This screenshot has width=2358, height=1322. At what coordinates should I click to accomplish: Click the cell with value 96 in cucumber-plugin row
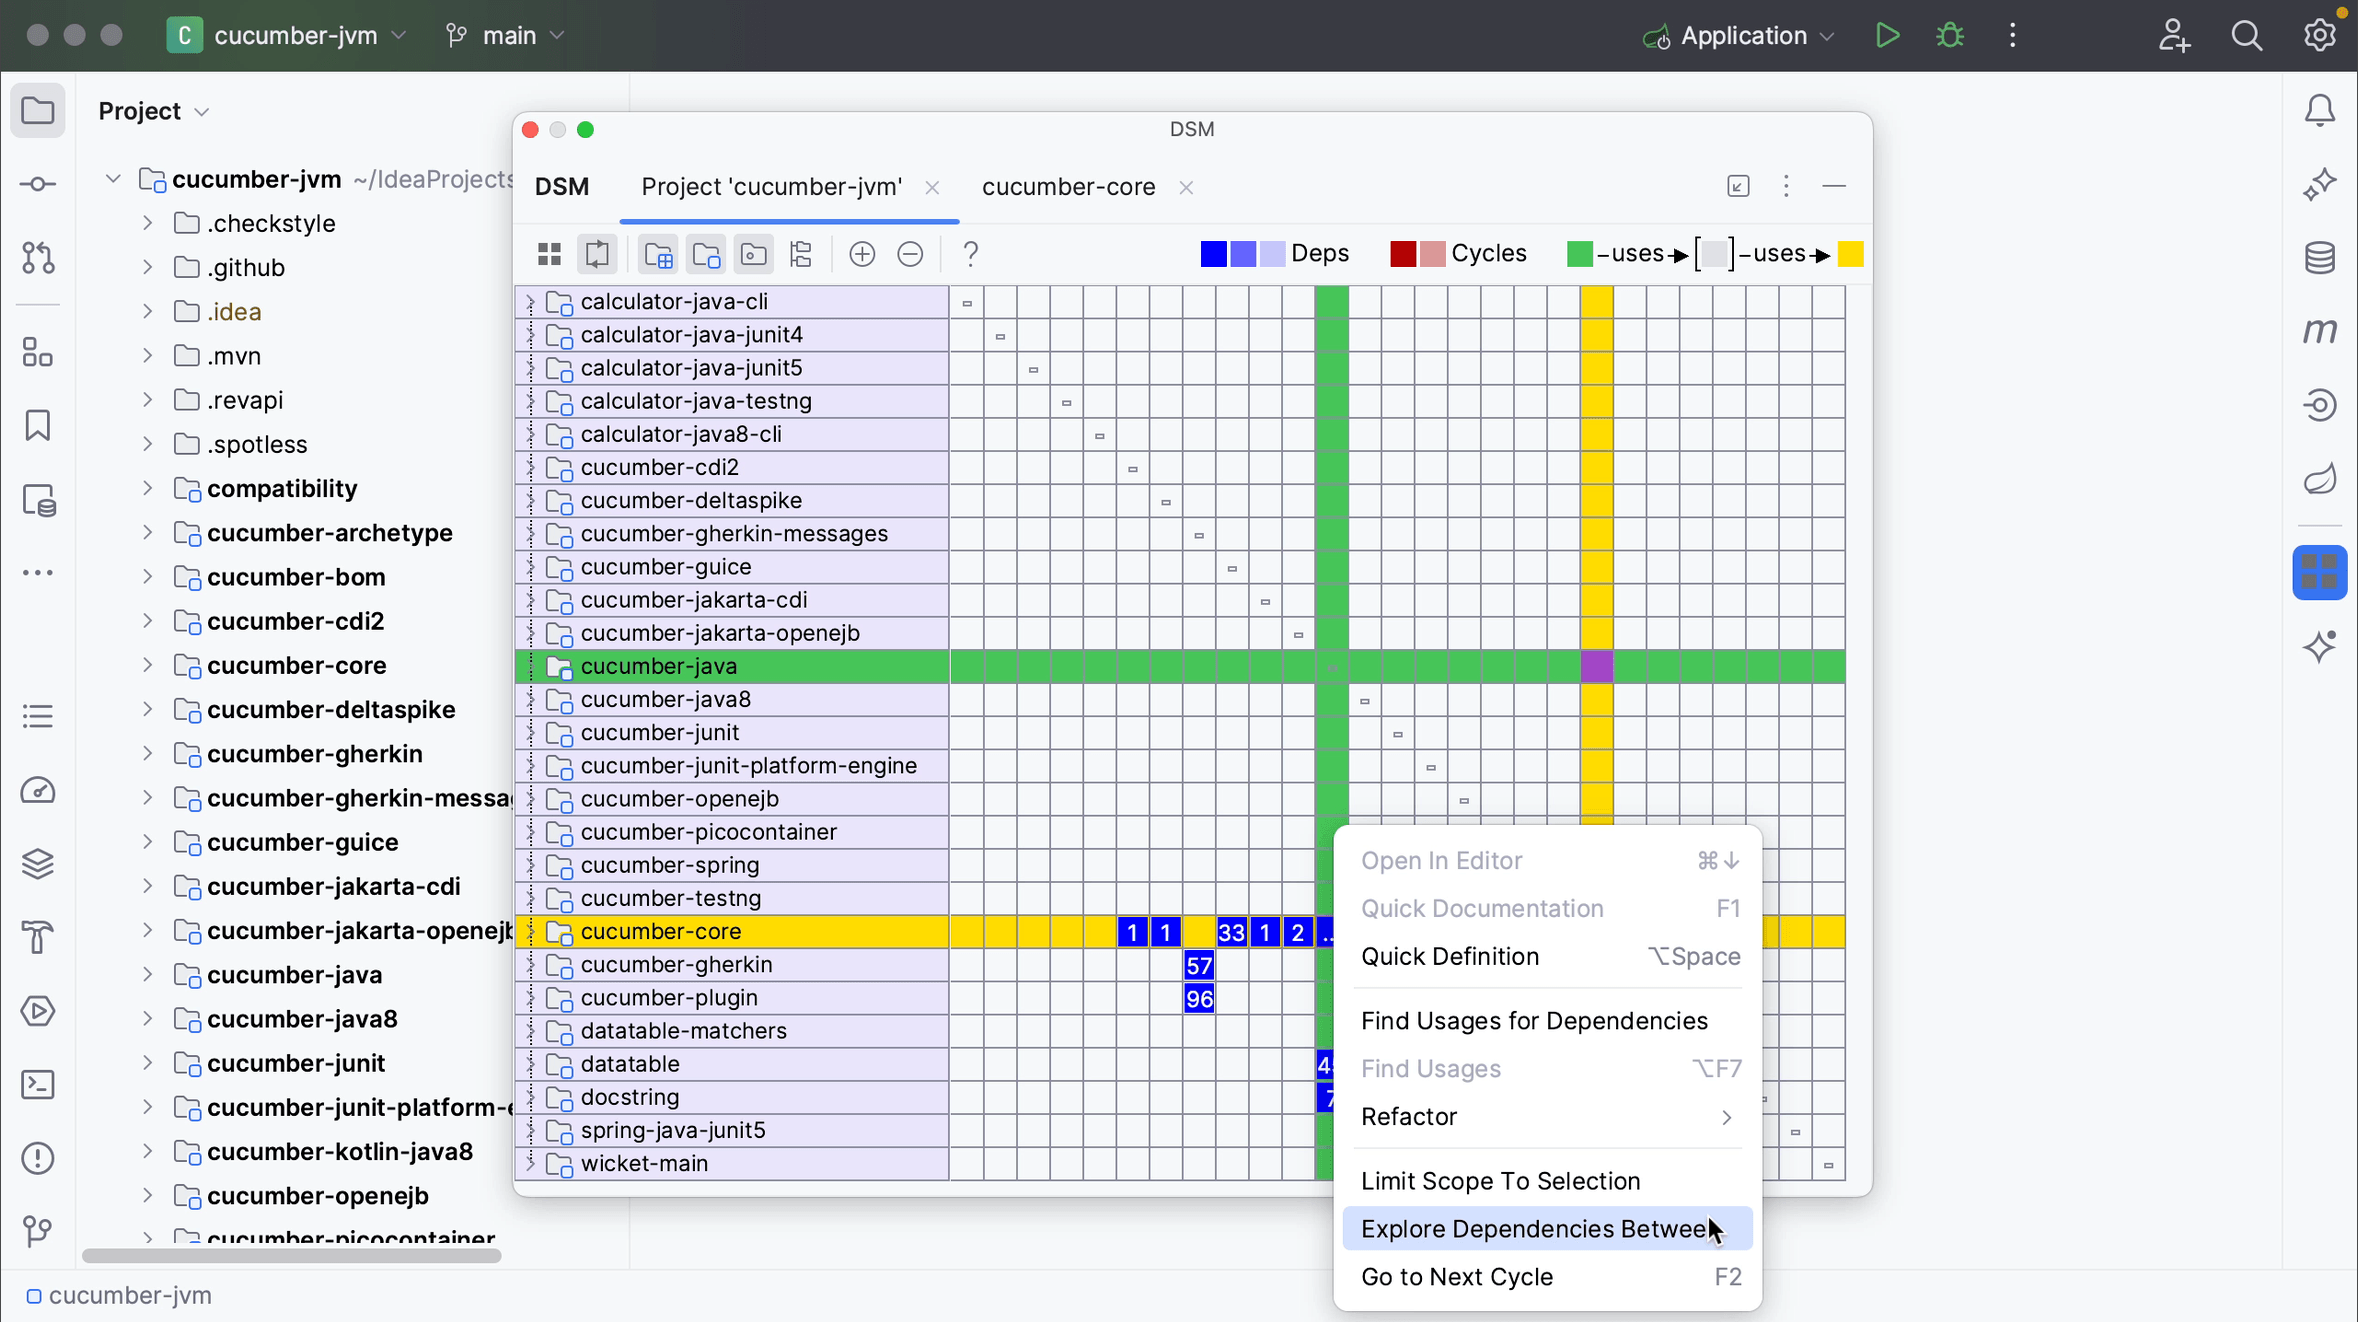1198,998
